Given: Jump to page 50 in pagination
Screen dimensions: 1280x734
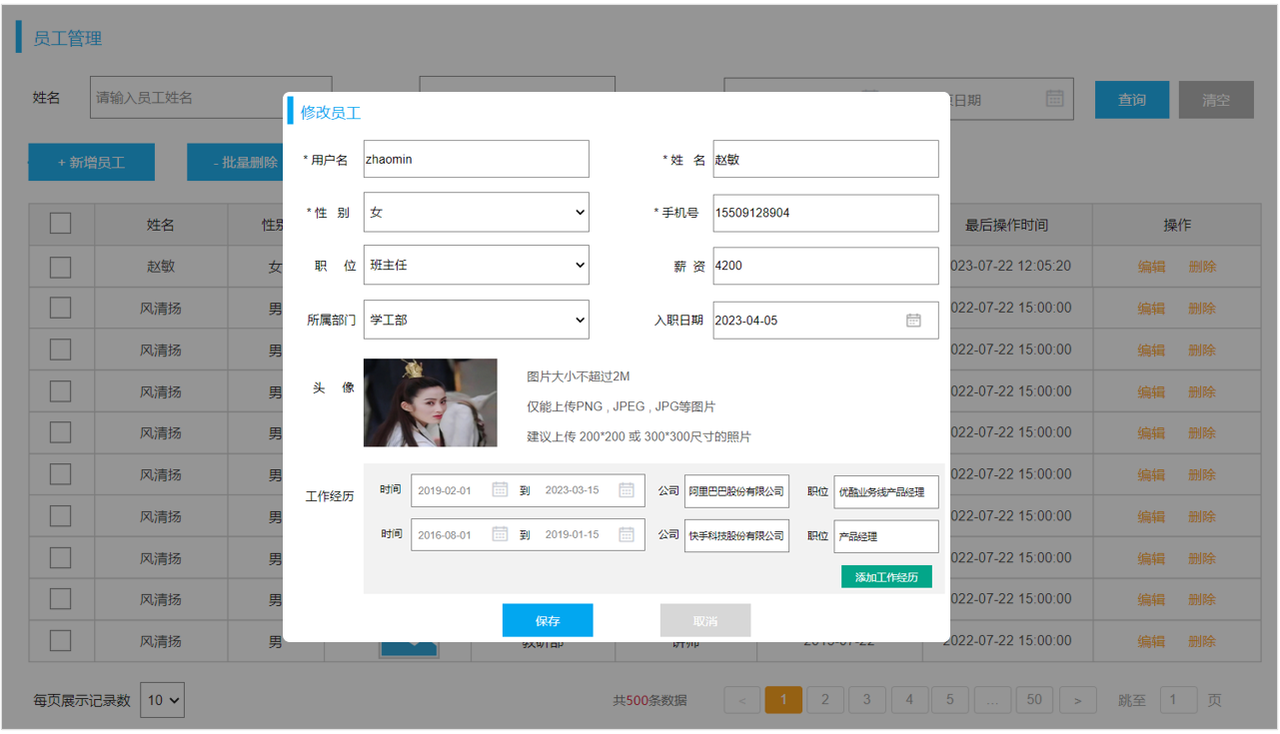Looking at the screenshot, I should click(x=1034, y=700).
